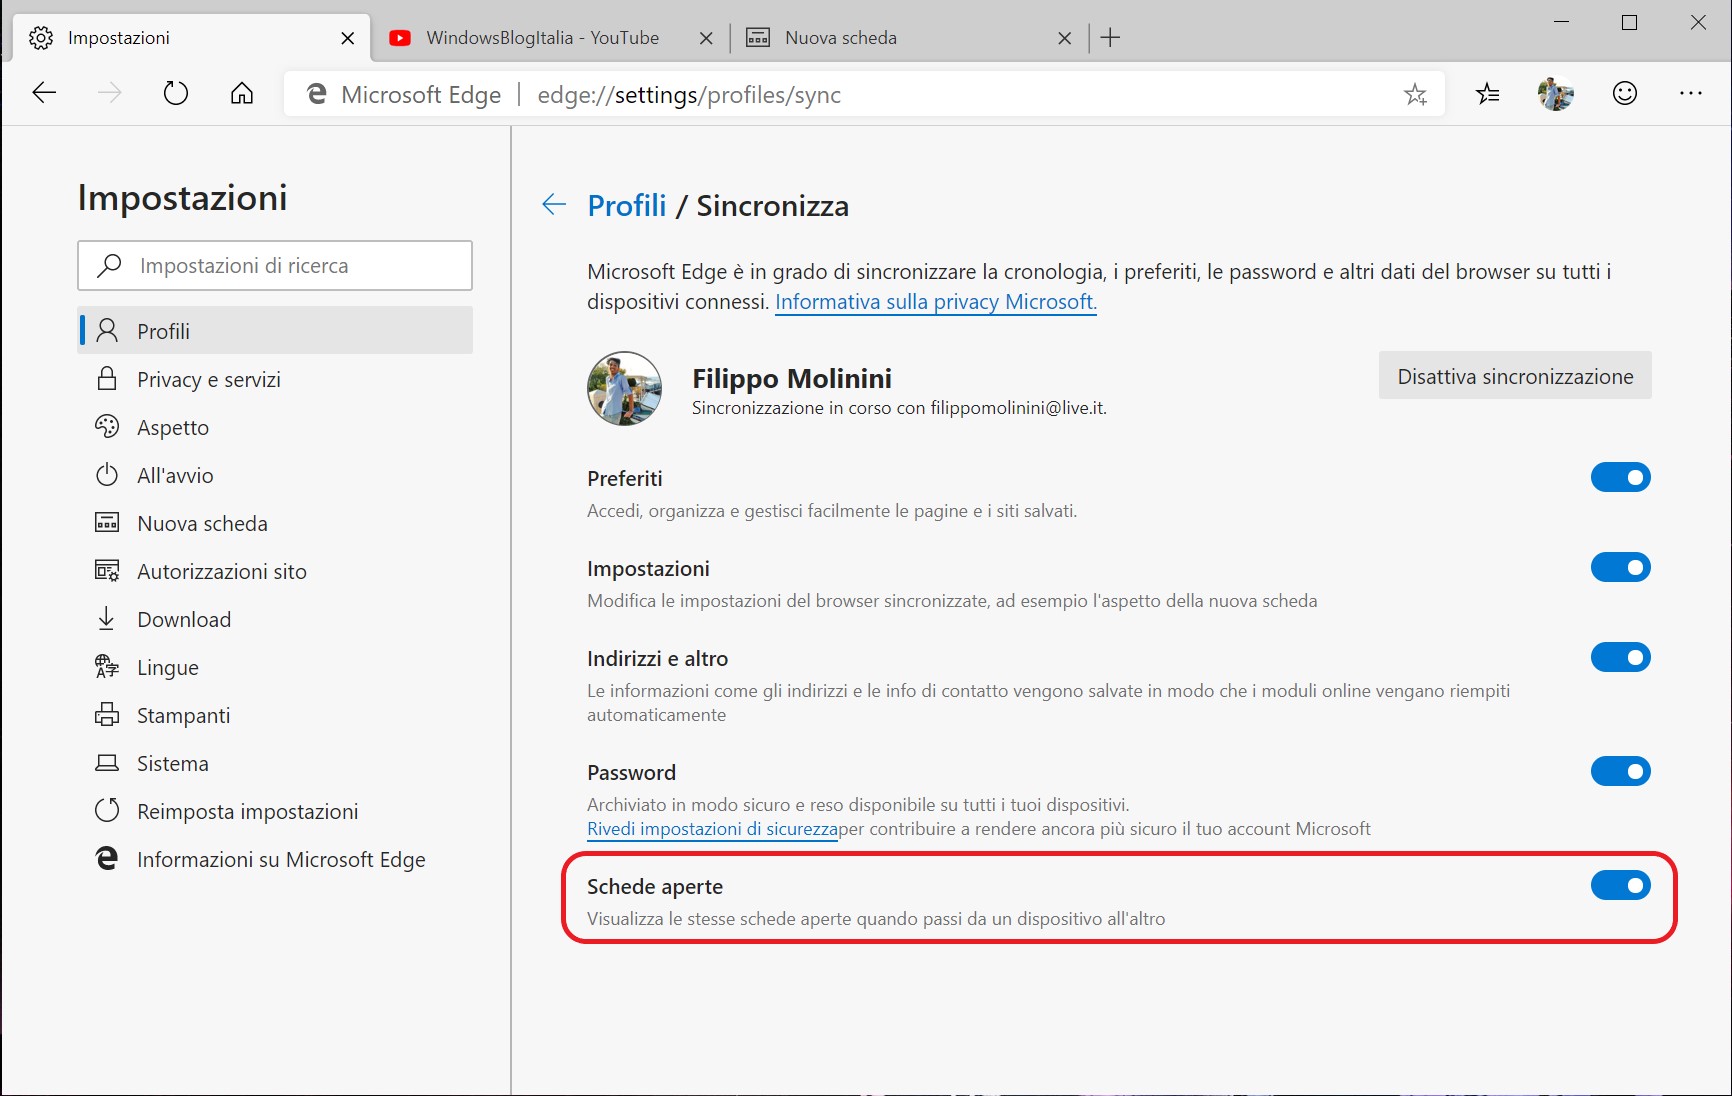1732x1096 pixels.
Task: Close the Nuova scheda tab
Action: 1065,38
